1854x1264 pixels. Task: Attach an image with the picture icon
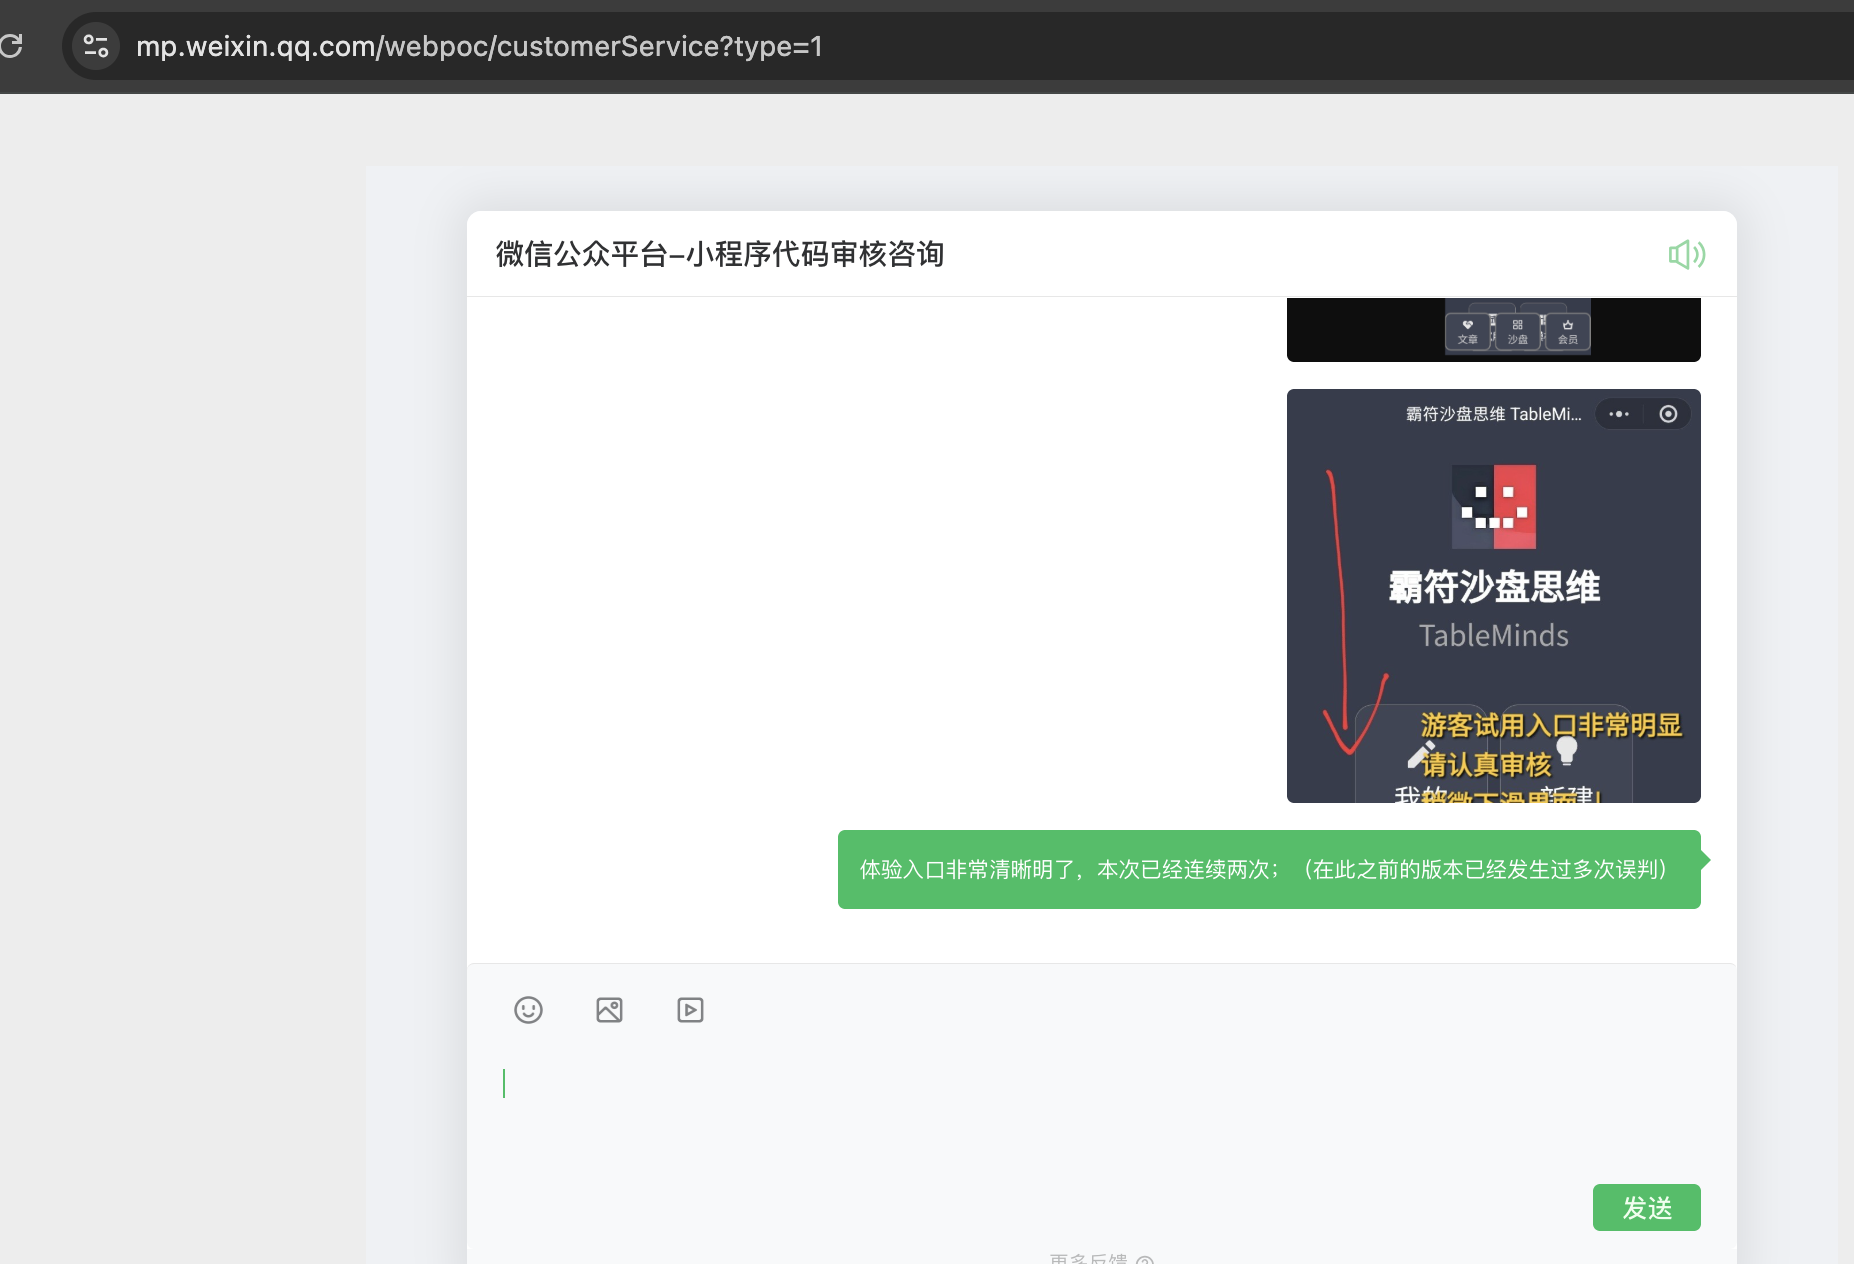coord(609,1010)
